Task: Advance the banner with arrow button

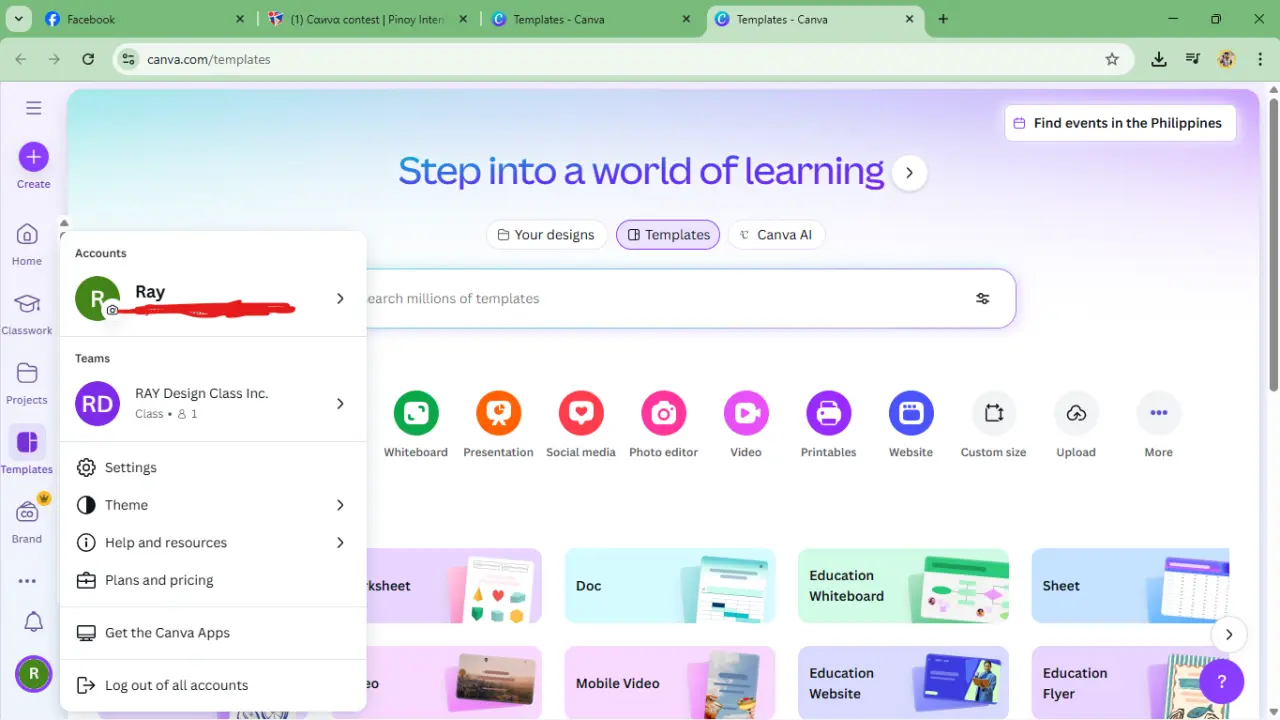Action: click(x=909, y=172)
